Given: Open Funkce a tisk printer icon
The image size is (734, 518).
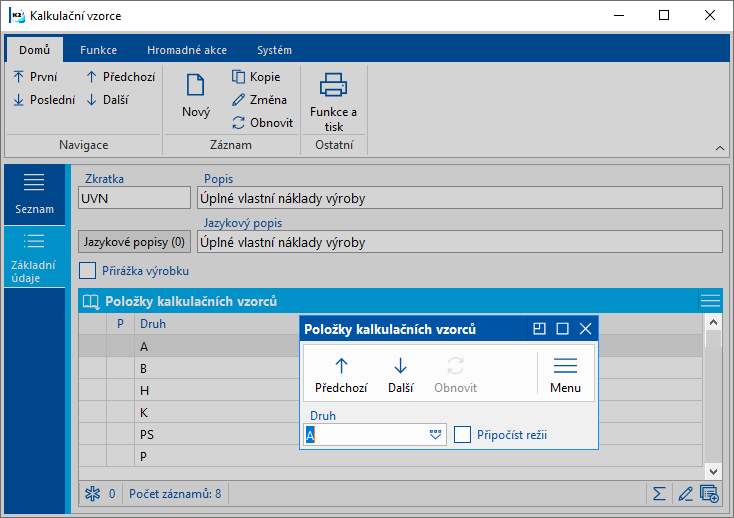Looking at the screenshot, I should [x=333, y=86].
